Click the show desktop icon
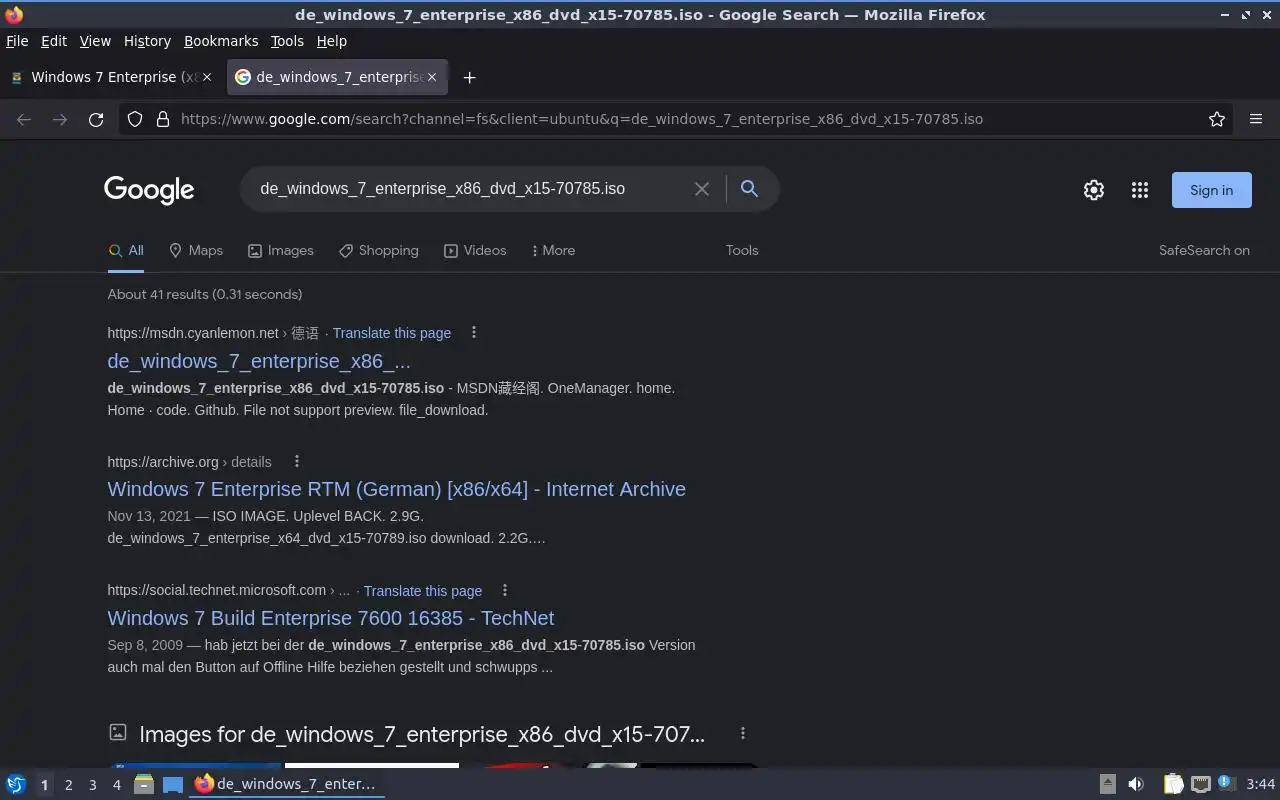1280x800 pixels. pyautogui.click(x=173, y=784)
